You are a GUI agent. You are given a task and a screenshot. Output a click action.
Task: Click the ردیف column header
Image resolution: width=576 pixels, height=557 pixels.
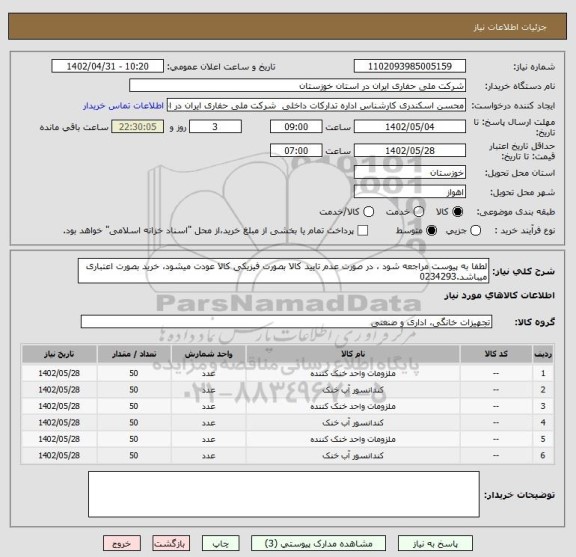pyautogui.click(x=543, y=354)
